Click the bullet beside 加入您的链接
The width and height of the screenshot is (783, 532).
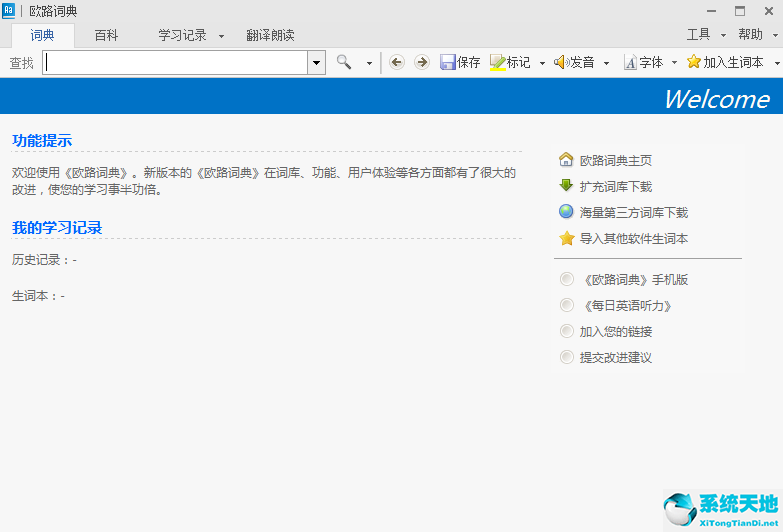pos(567,331)
